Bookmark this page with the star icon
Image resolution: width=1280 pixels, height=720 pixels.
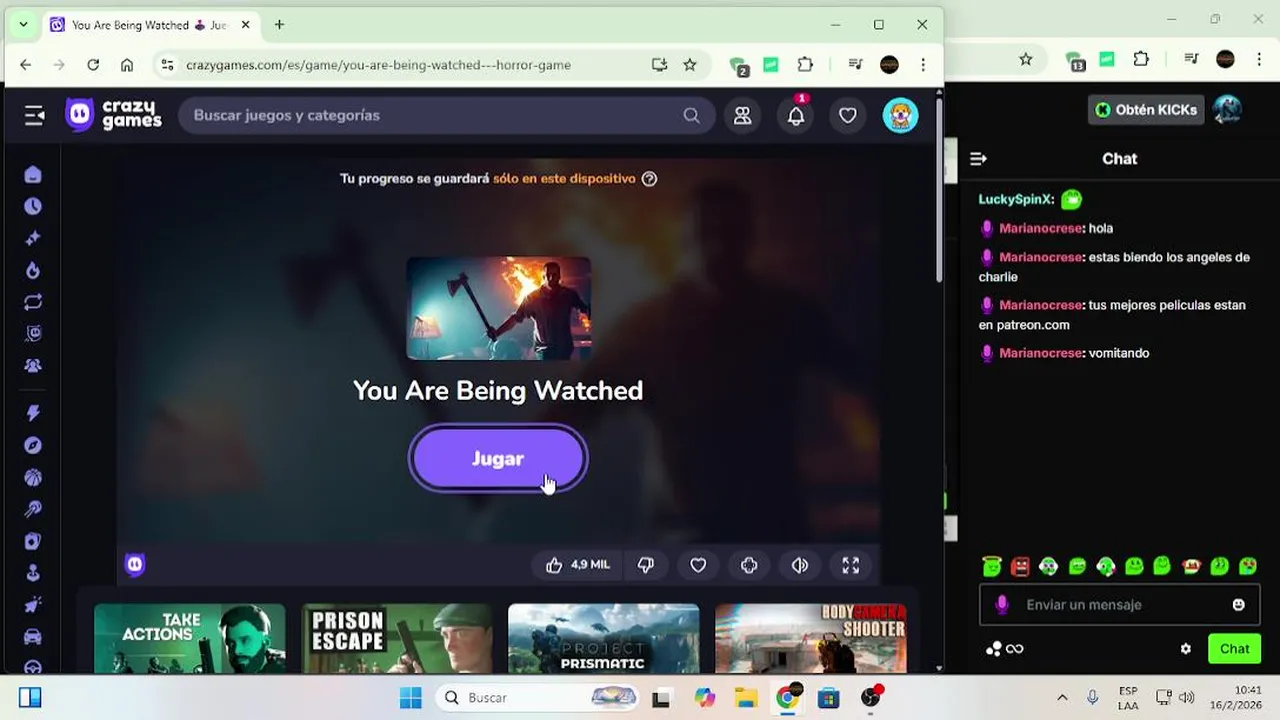point(690,65)
